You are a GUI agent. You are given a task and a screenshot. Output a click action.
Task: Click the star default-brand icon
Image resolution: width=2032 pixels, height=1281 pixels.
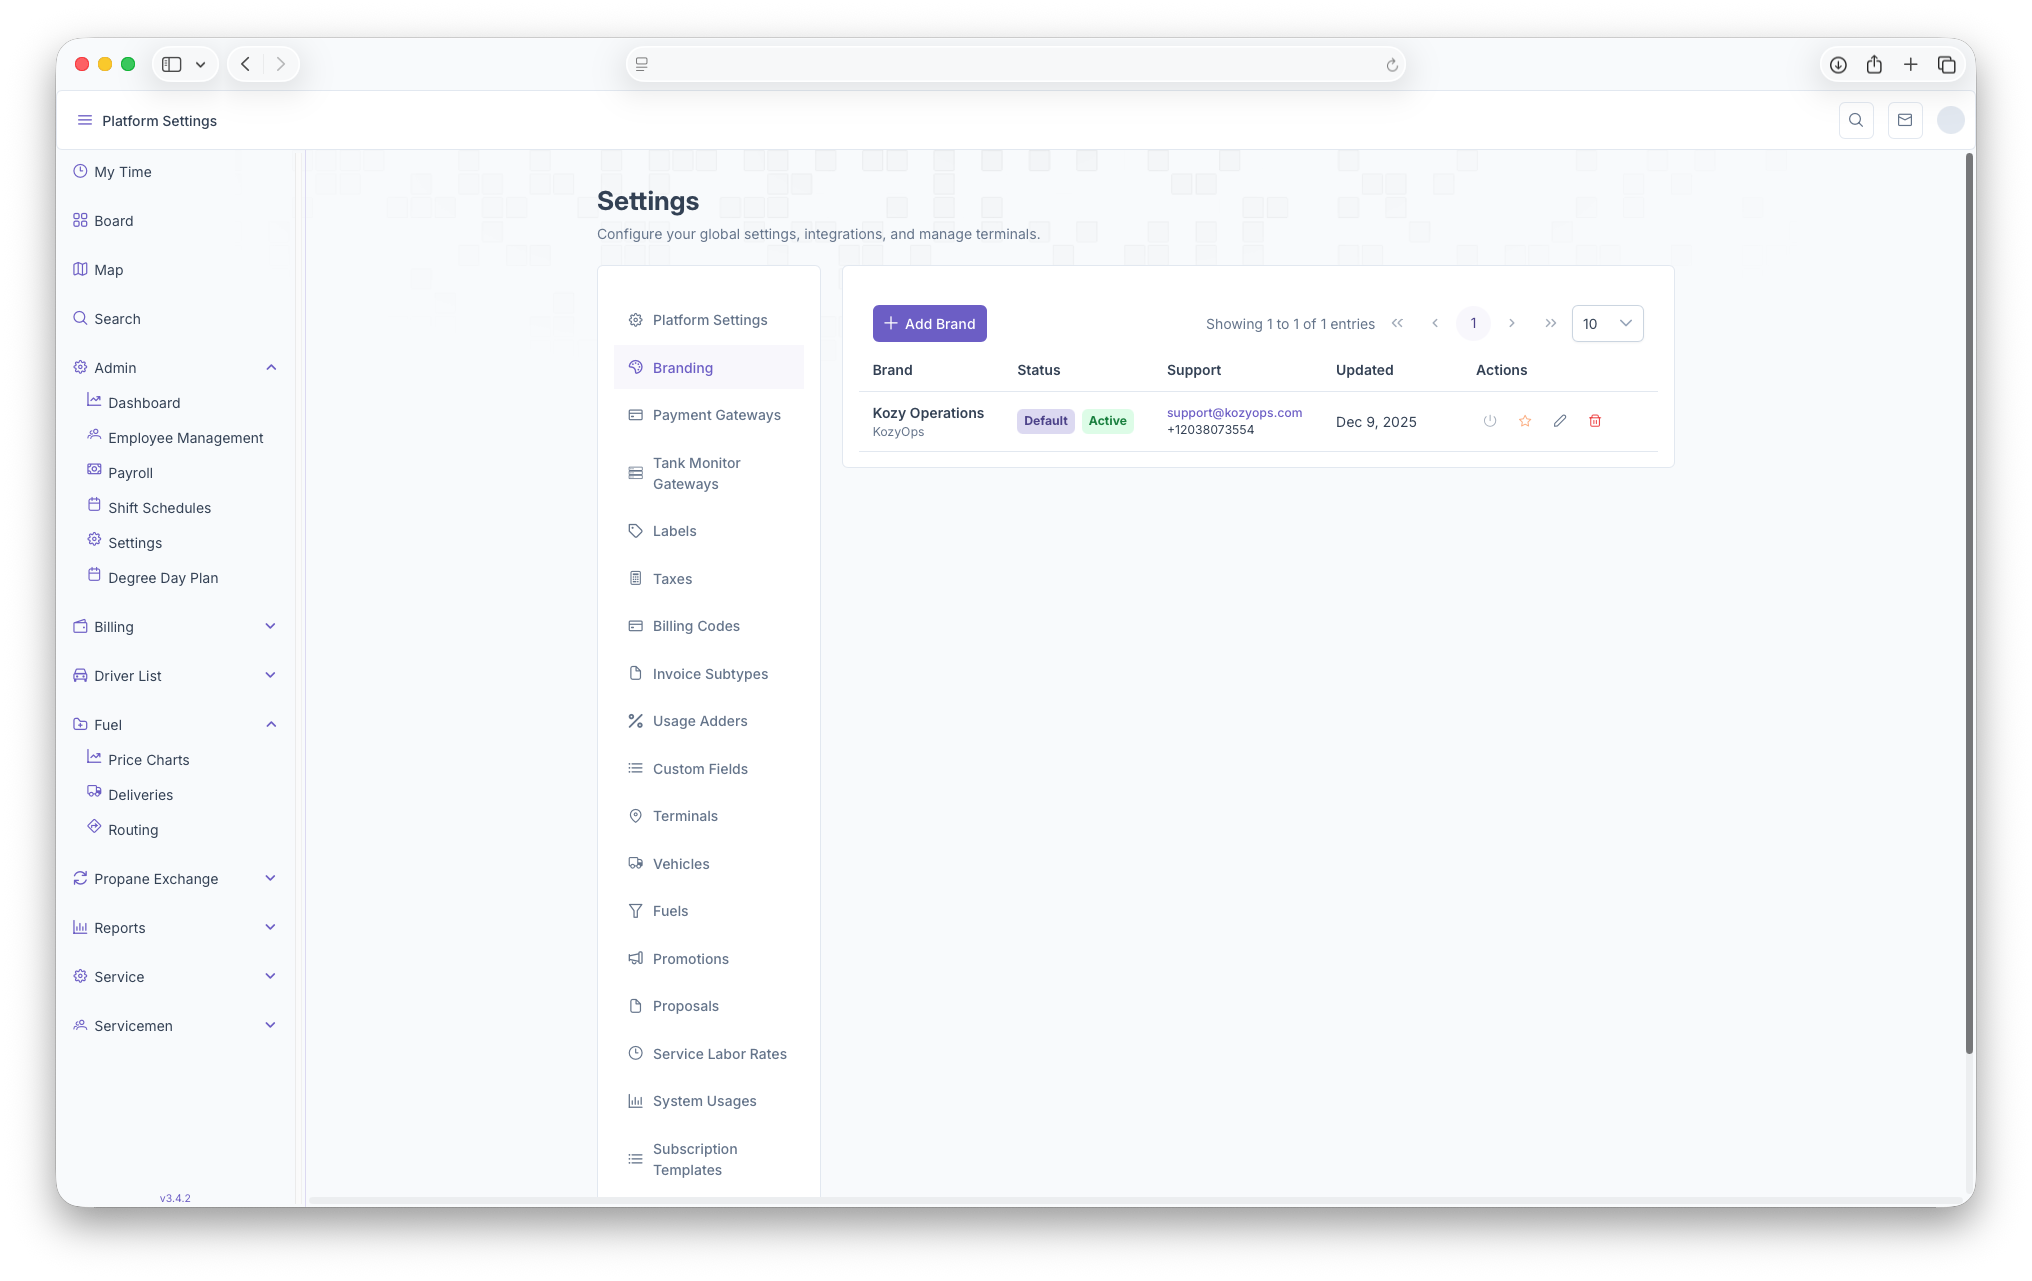1524,421
